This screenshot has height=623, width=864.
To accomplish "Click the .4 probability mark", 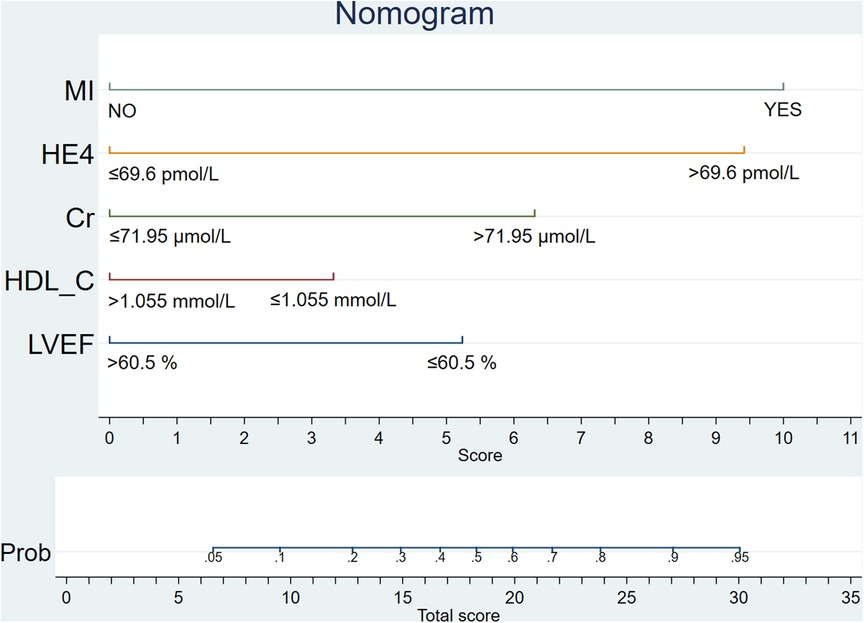I will [x=440, y=557].
